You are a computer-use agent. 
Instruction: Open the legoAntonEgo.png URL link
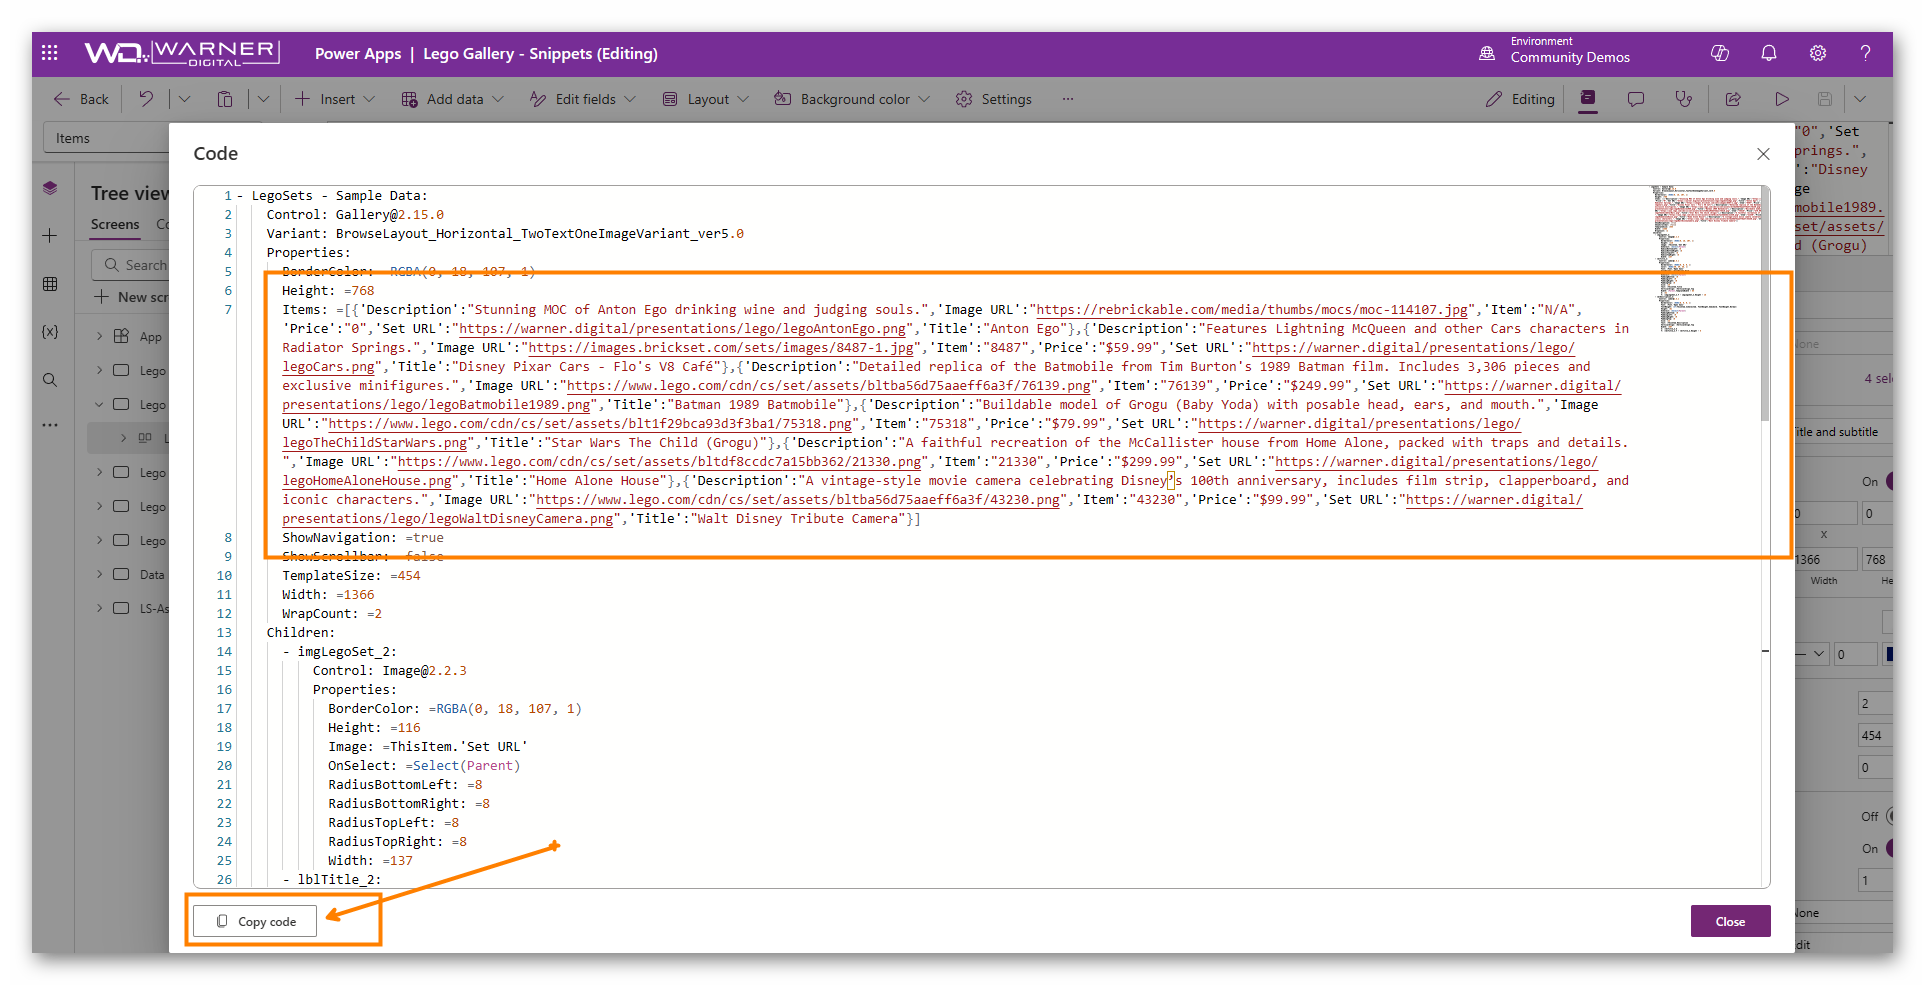coord(683,329)
